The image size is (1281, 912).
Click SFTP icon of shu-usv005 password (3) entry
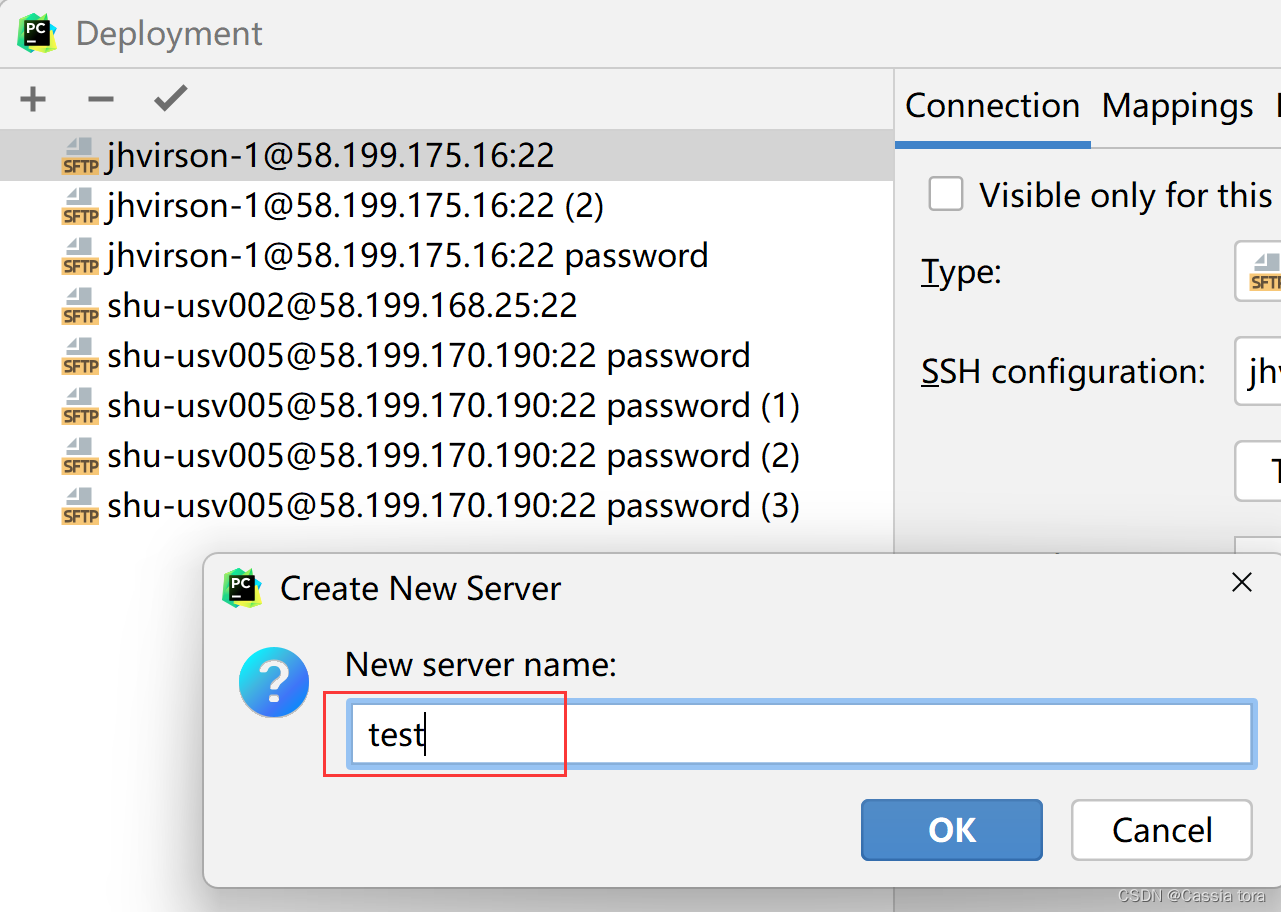tap(80, 506)
